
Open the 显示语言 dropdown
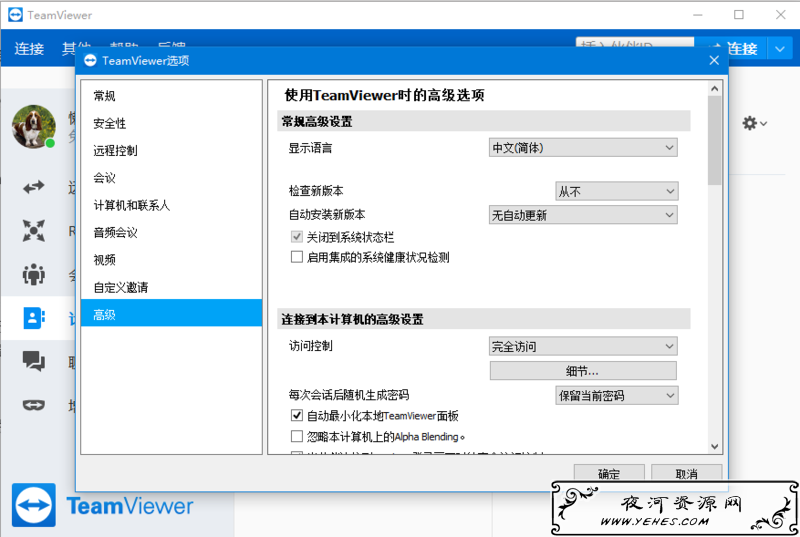point(583,148)
